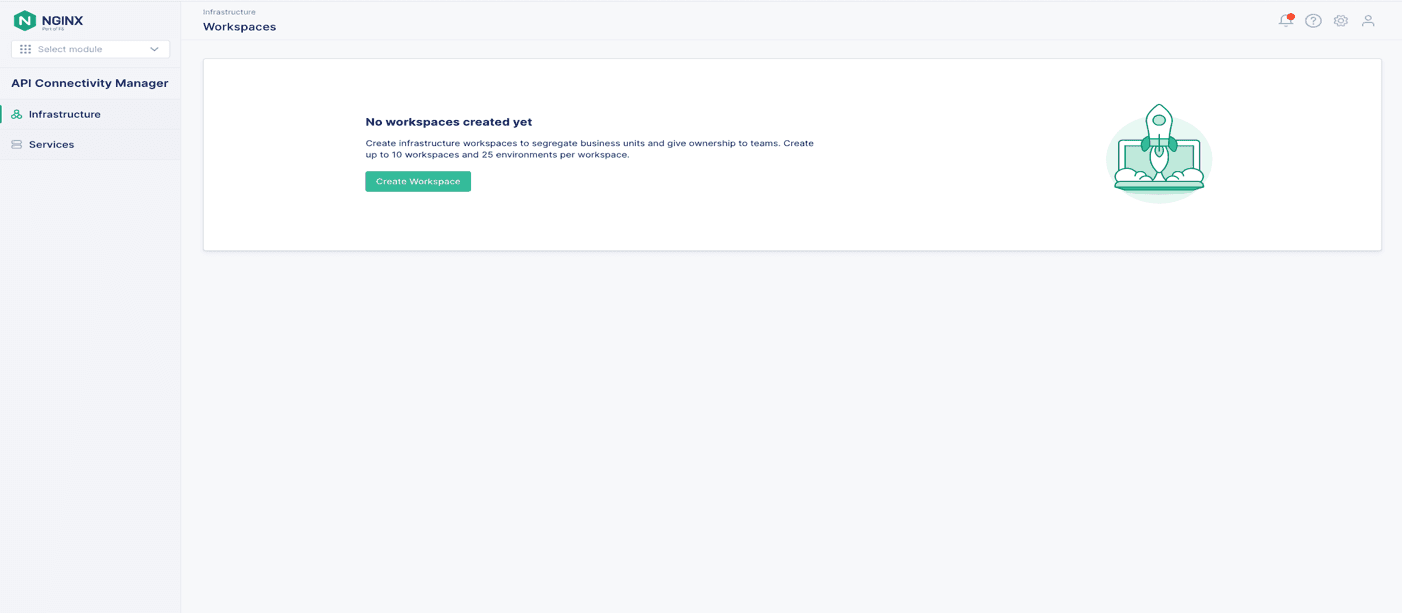1402x613 pixels.
Task: Click the Infrastructure sidebar icon
Action: coord(17,115)
